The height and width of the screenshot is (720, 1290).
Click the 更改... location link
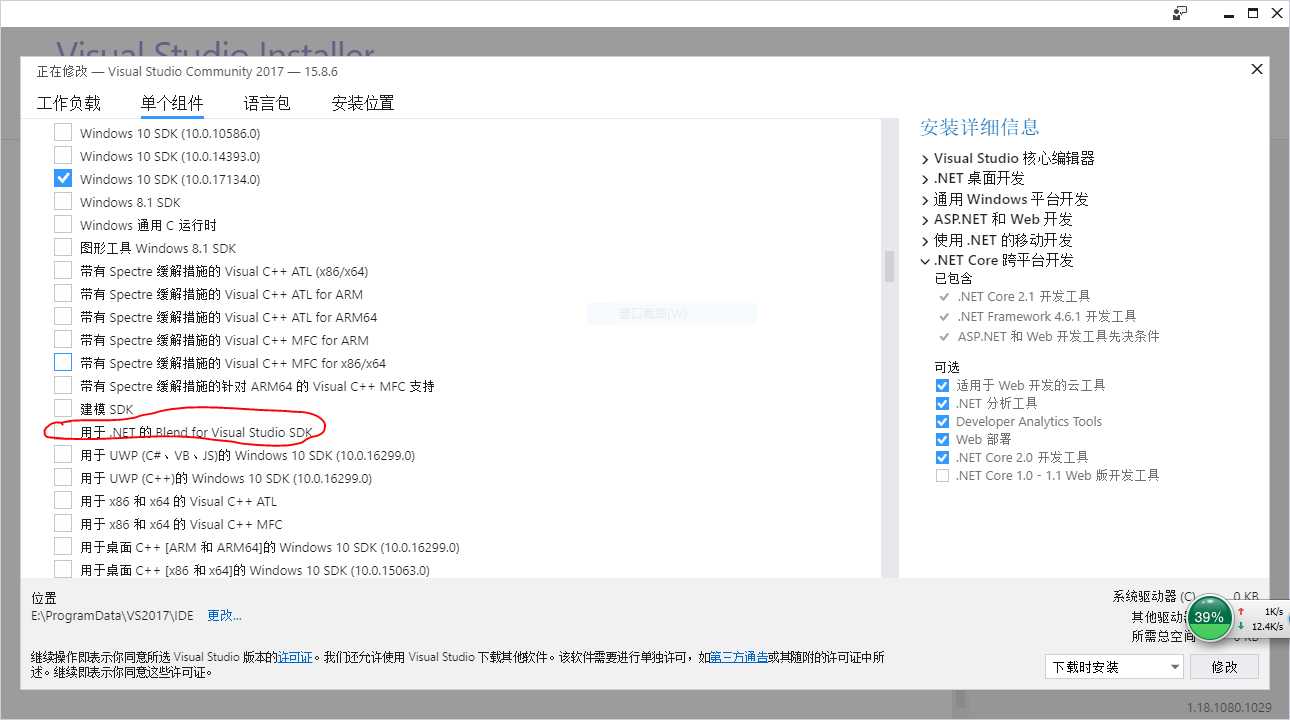pos(224,615)
